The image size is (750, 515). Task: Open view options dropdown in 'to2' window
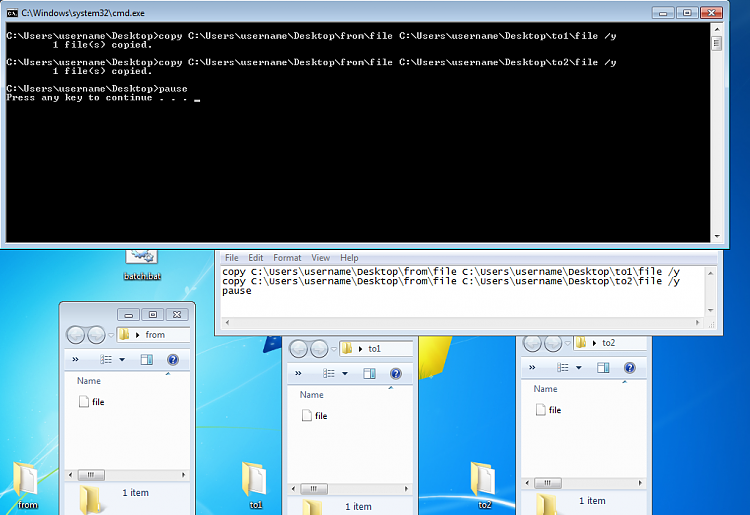coord(579,367)
